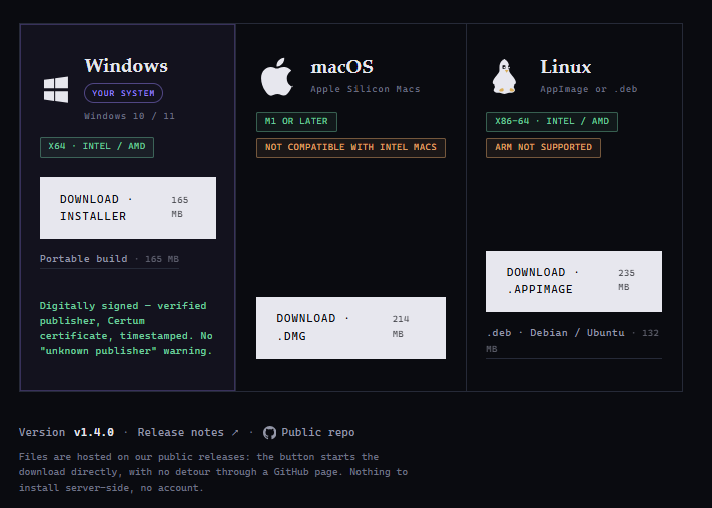The width and height of the screenshot is (712, 508).
Task: Click the Digitally signed notice text
Action: [x=126, y=328]
